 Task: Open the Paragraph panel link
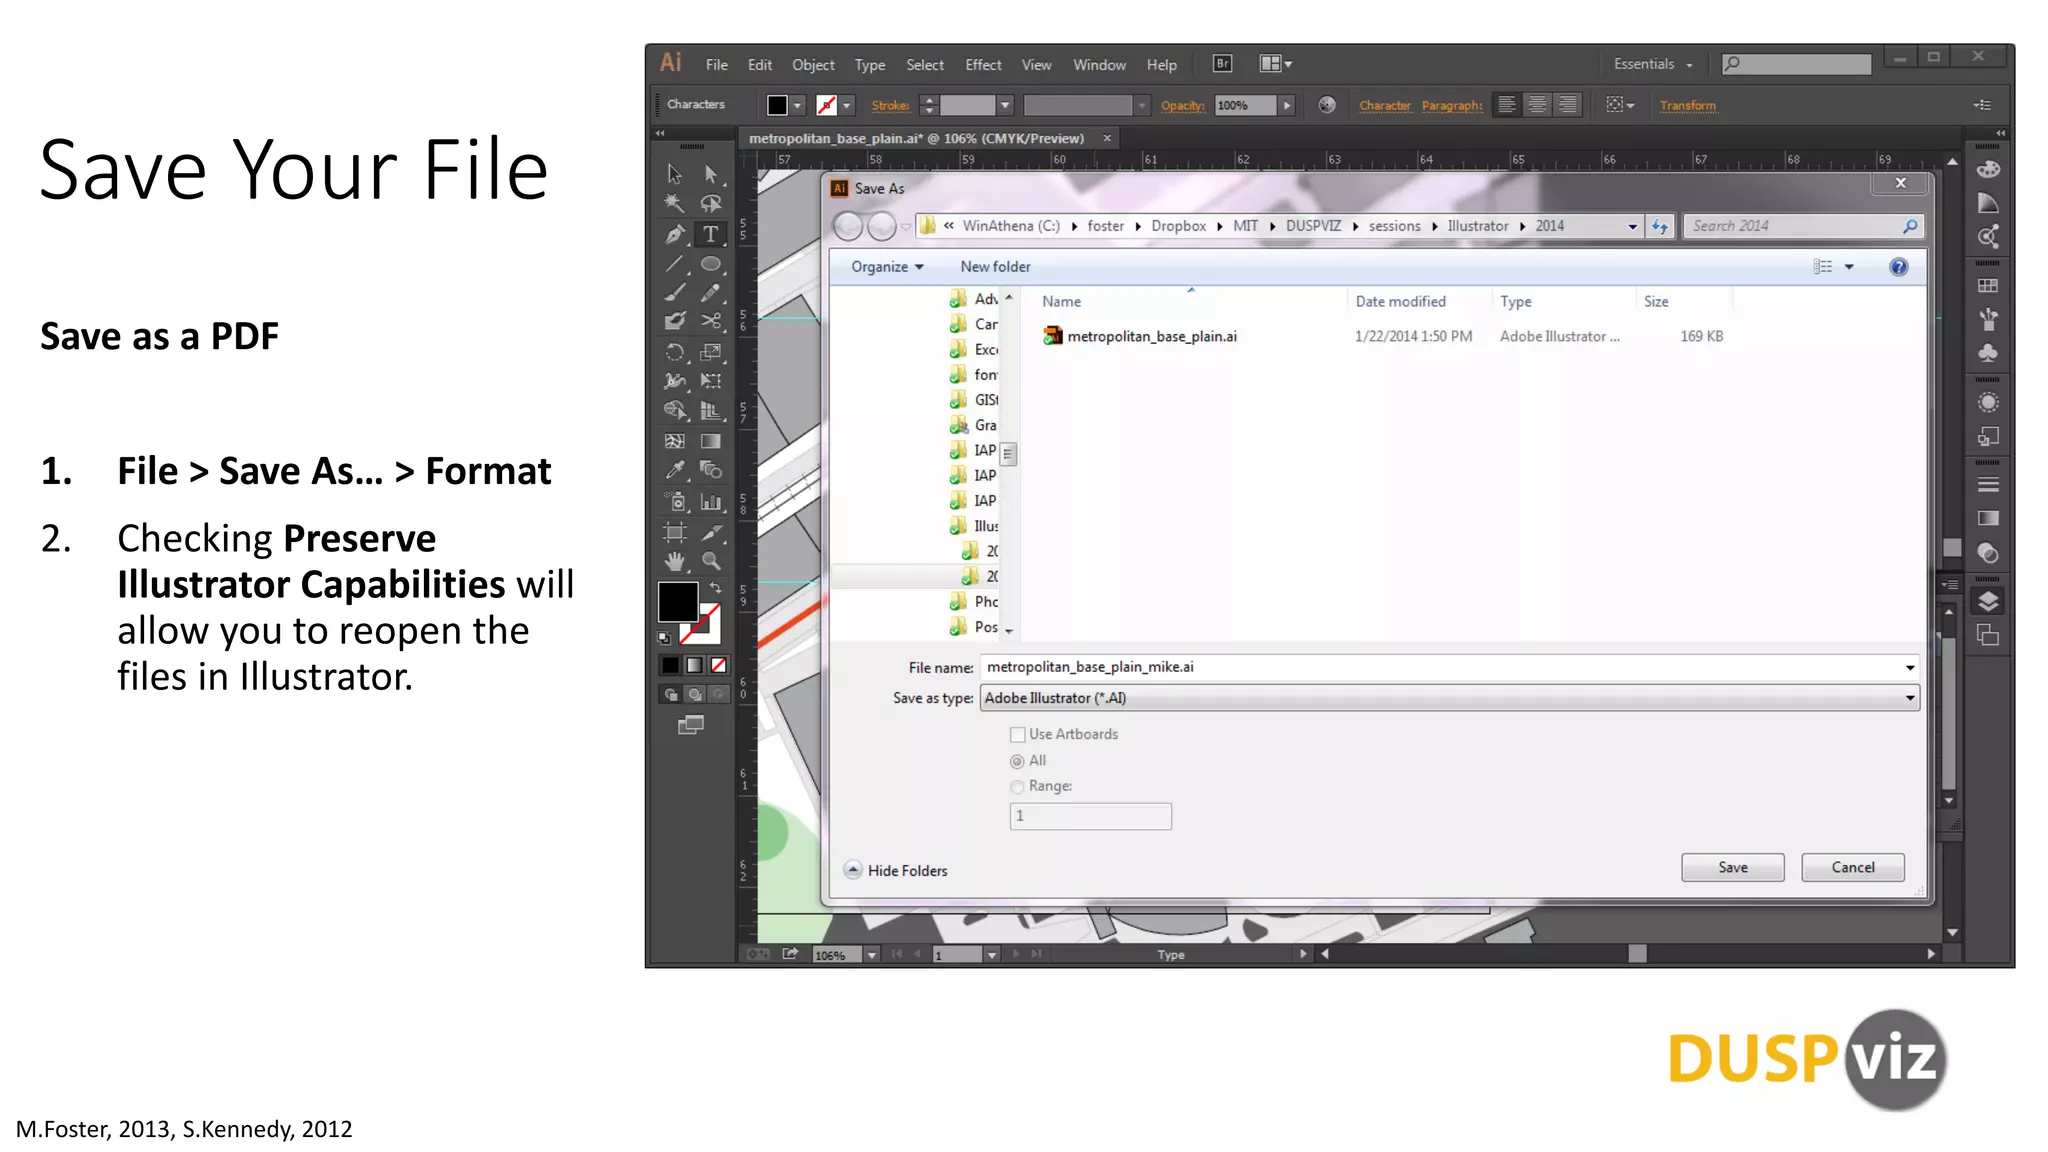click(1451, 105)
